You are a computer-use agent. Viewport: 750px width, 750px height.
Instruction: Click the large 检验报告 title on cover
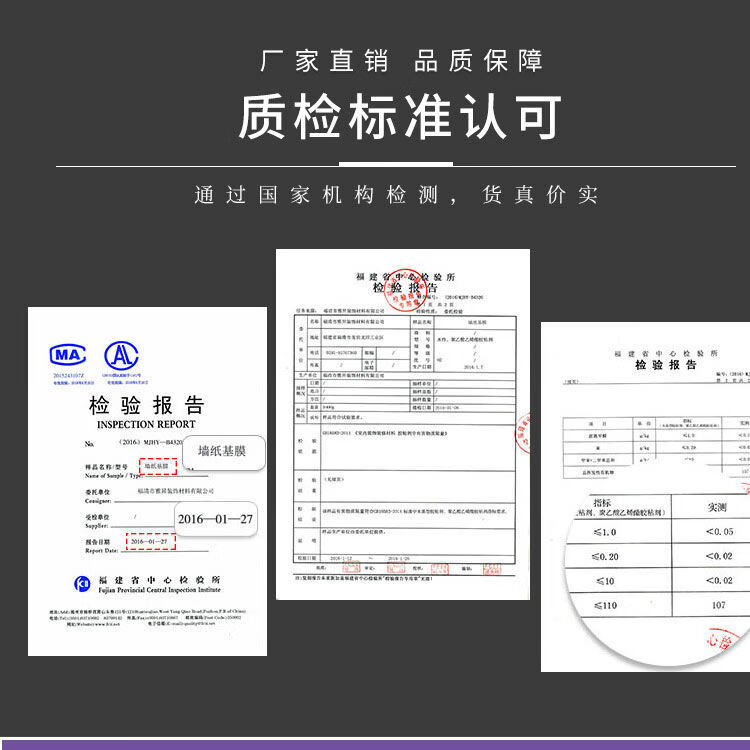click(x=146, y=405)
